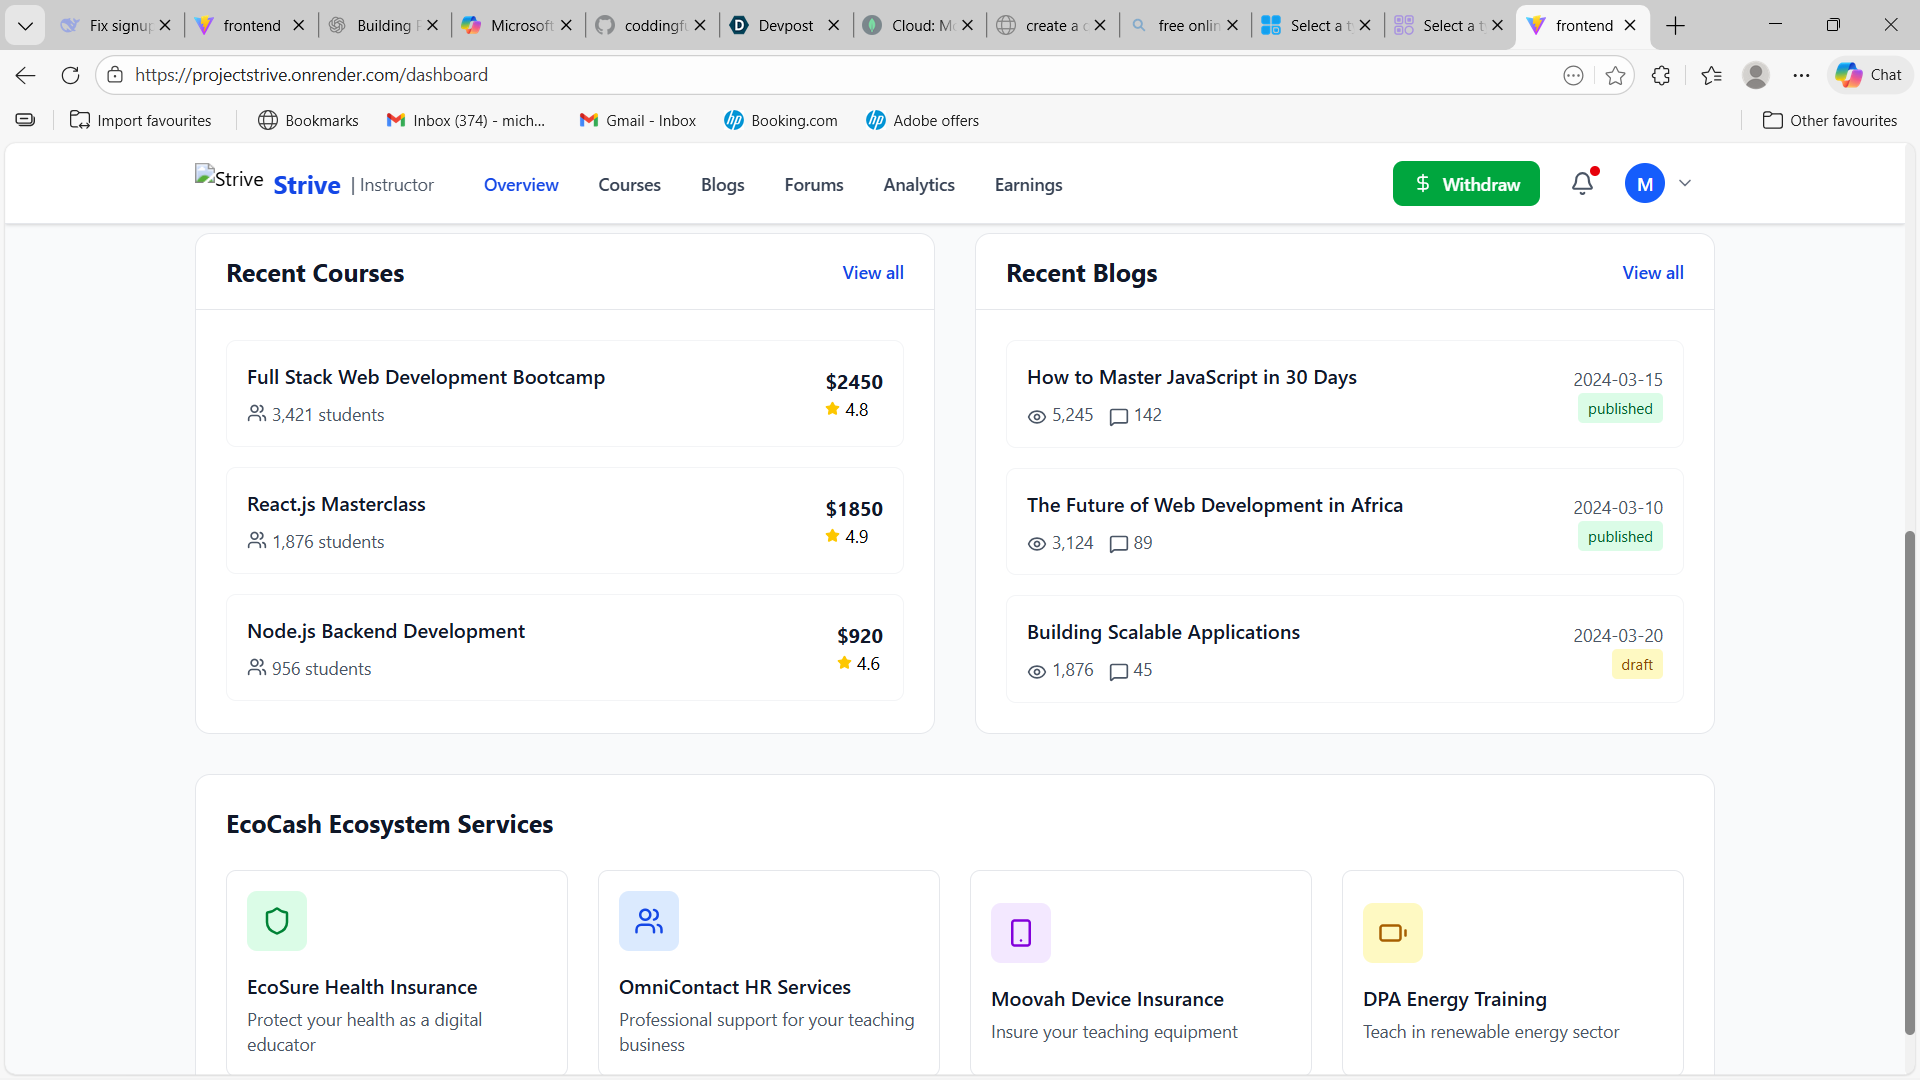Refresh the page with reload icon
Viewport: 1920px width, 1080px height.
point(70,75)
